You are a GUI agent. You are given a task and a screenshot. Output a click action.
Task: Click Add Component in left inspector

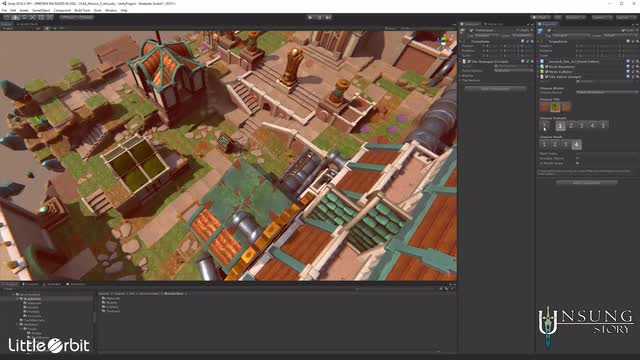tap(495, 89)
